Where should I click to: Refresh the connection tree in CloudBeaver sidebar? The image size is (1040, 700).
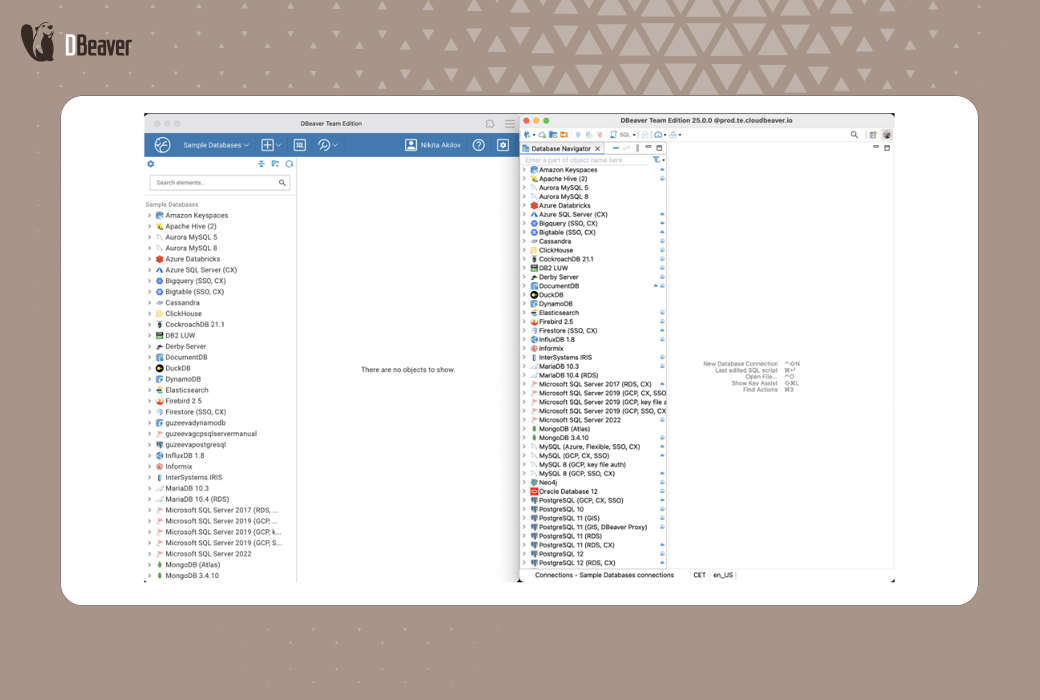click(x=289, y=163)
